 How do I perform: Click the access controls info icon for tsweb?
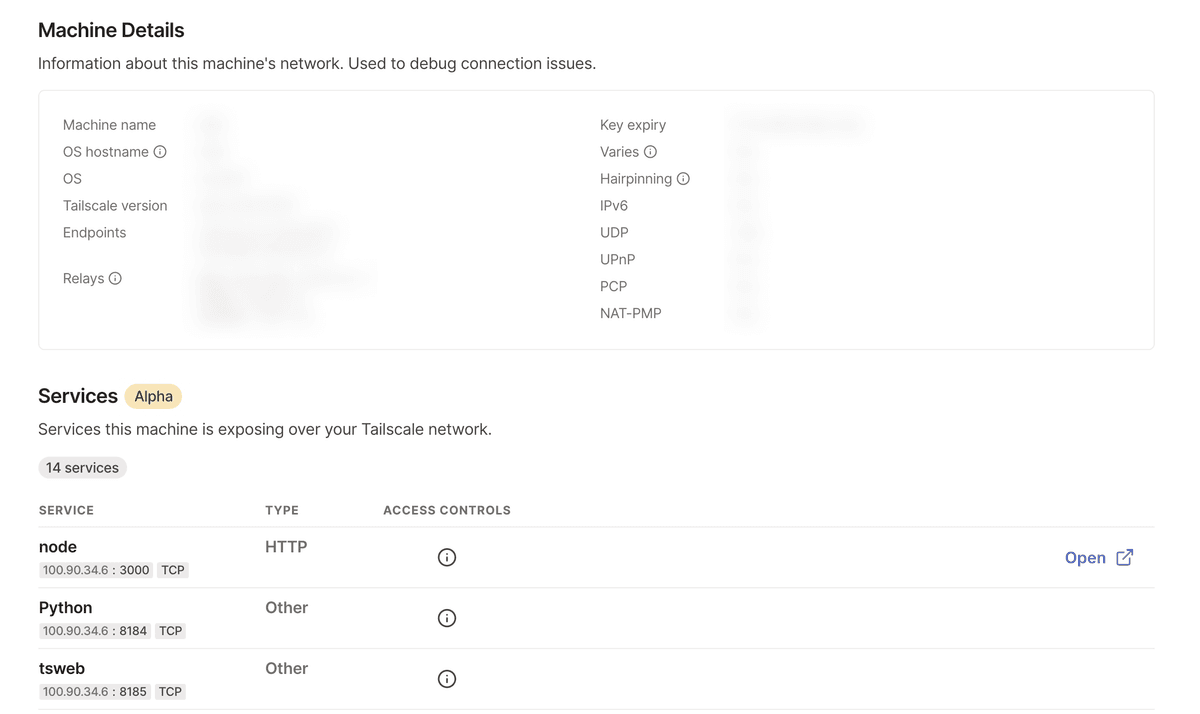(x=446, y=678)
